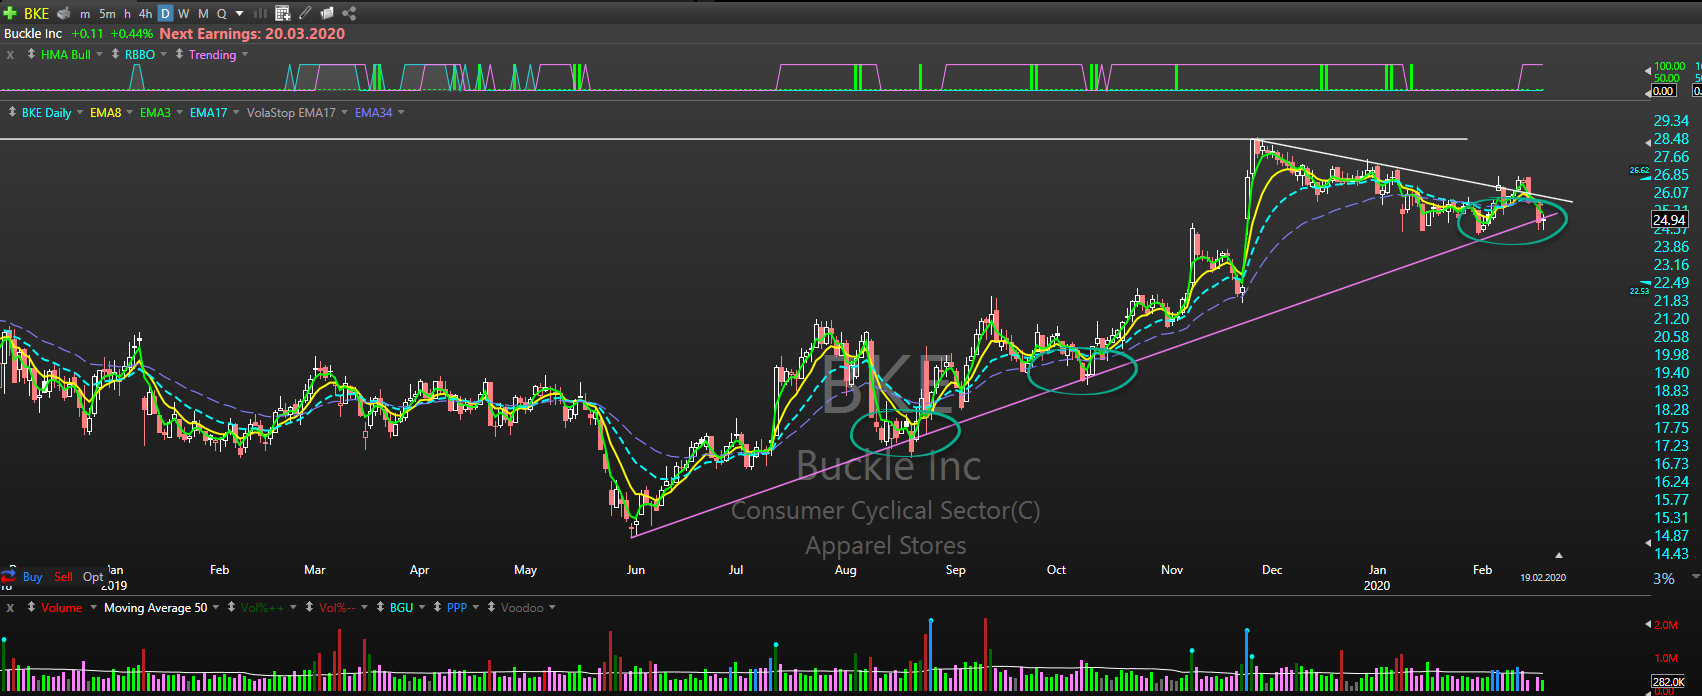The image size is (1702, 696).
Task: Click the blue-red swap arrows icon near Buy
Action: (x=9, y=577)
